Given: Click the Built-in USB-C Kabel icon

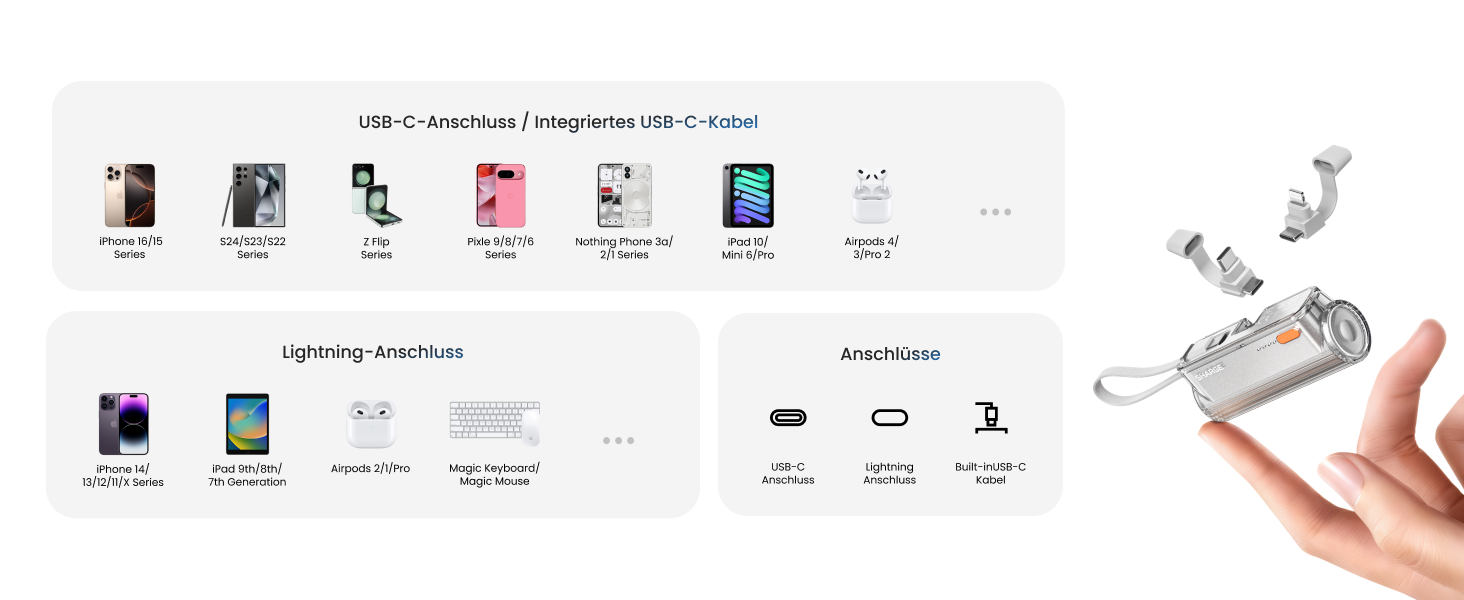Looking at the screenshot, I should (990, 417).
